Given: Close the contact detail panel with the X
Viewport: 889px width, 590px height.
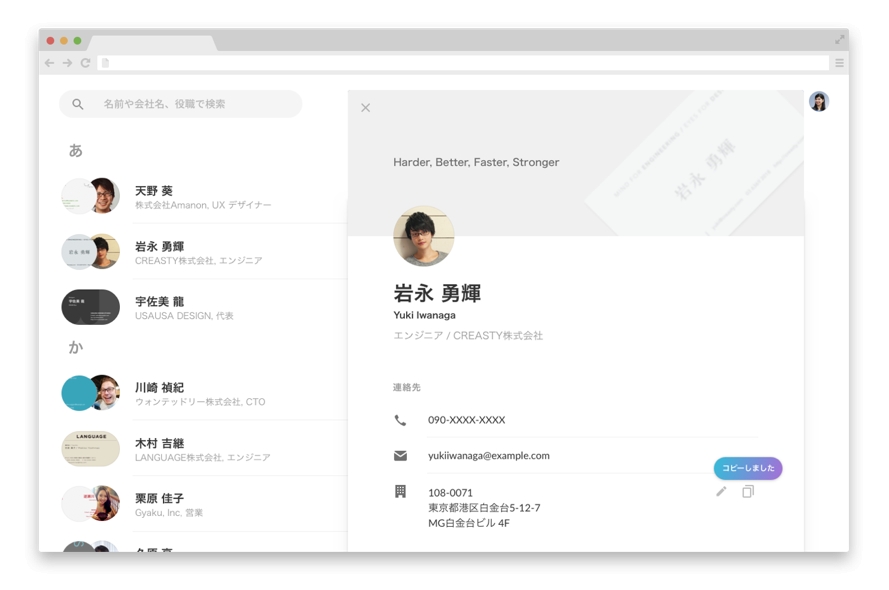Looking at the screenshot, I should point(365,107).
